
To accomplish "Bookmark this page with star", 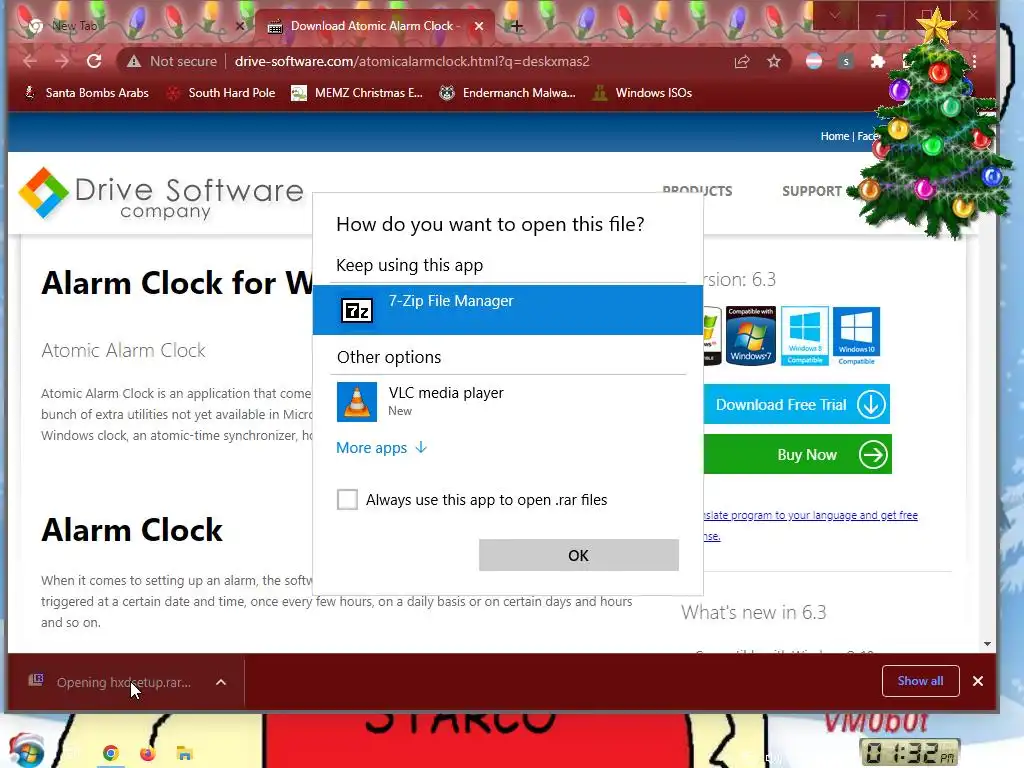I will click(774, 61).
